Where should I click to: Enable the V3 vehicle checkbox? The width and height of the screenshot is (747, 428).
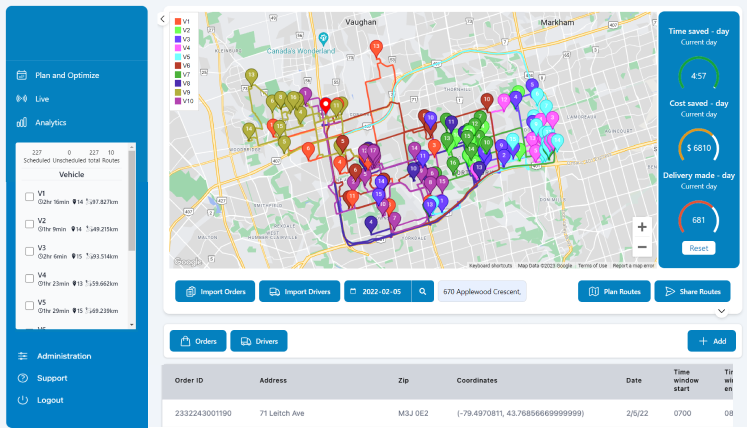click(29, 251)
